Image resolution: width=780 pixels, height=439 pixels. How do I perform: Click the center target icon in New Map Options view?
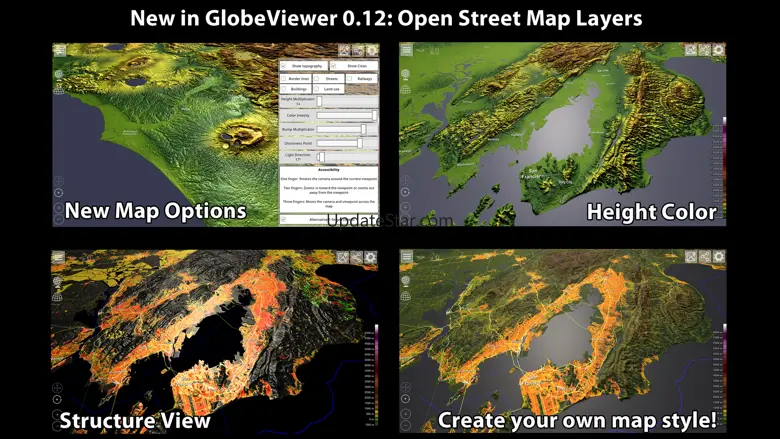58,193
